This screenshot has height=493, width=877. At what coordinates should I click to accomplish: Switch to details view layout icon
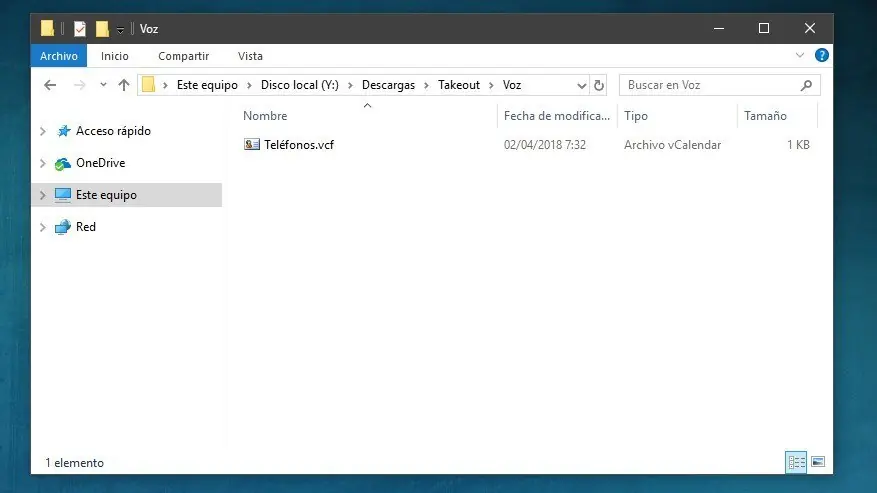click(x=796, y=462)
